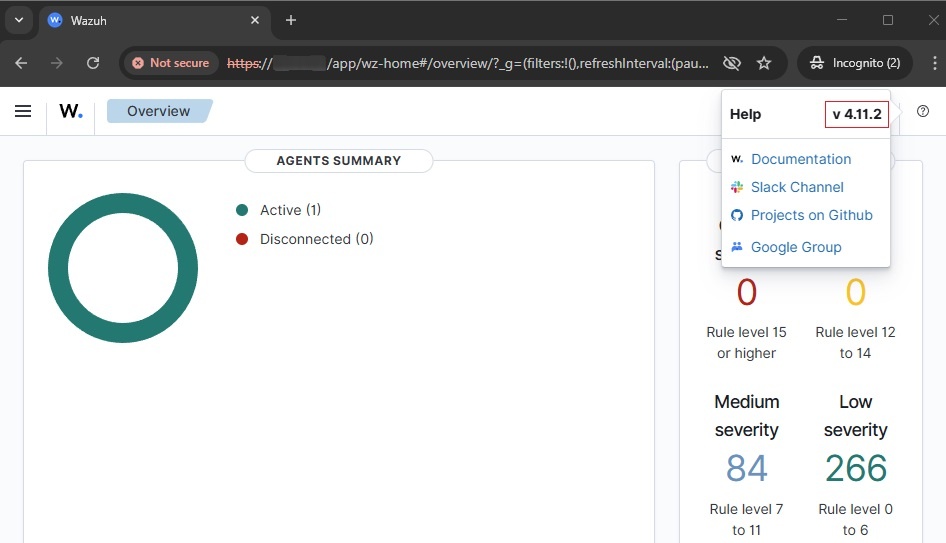Click yellow 0 for level 12 to 14
Screen dimensions: 946x543
(856, 293)
